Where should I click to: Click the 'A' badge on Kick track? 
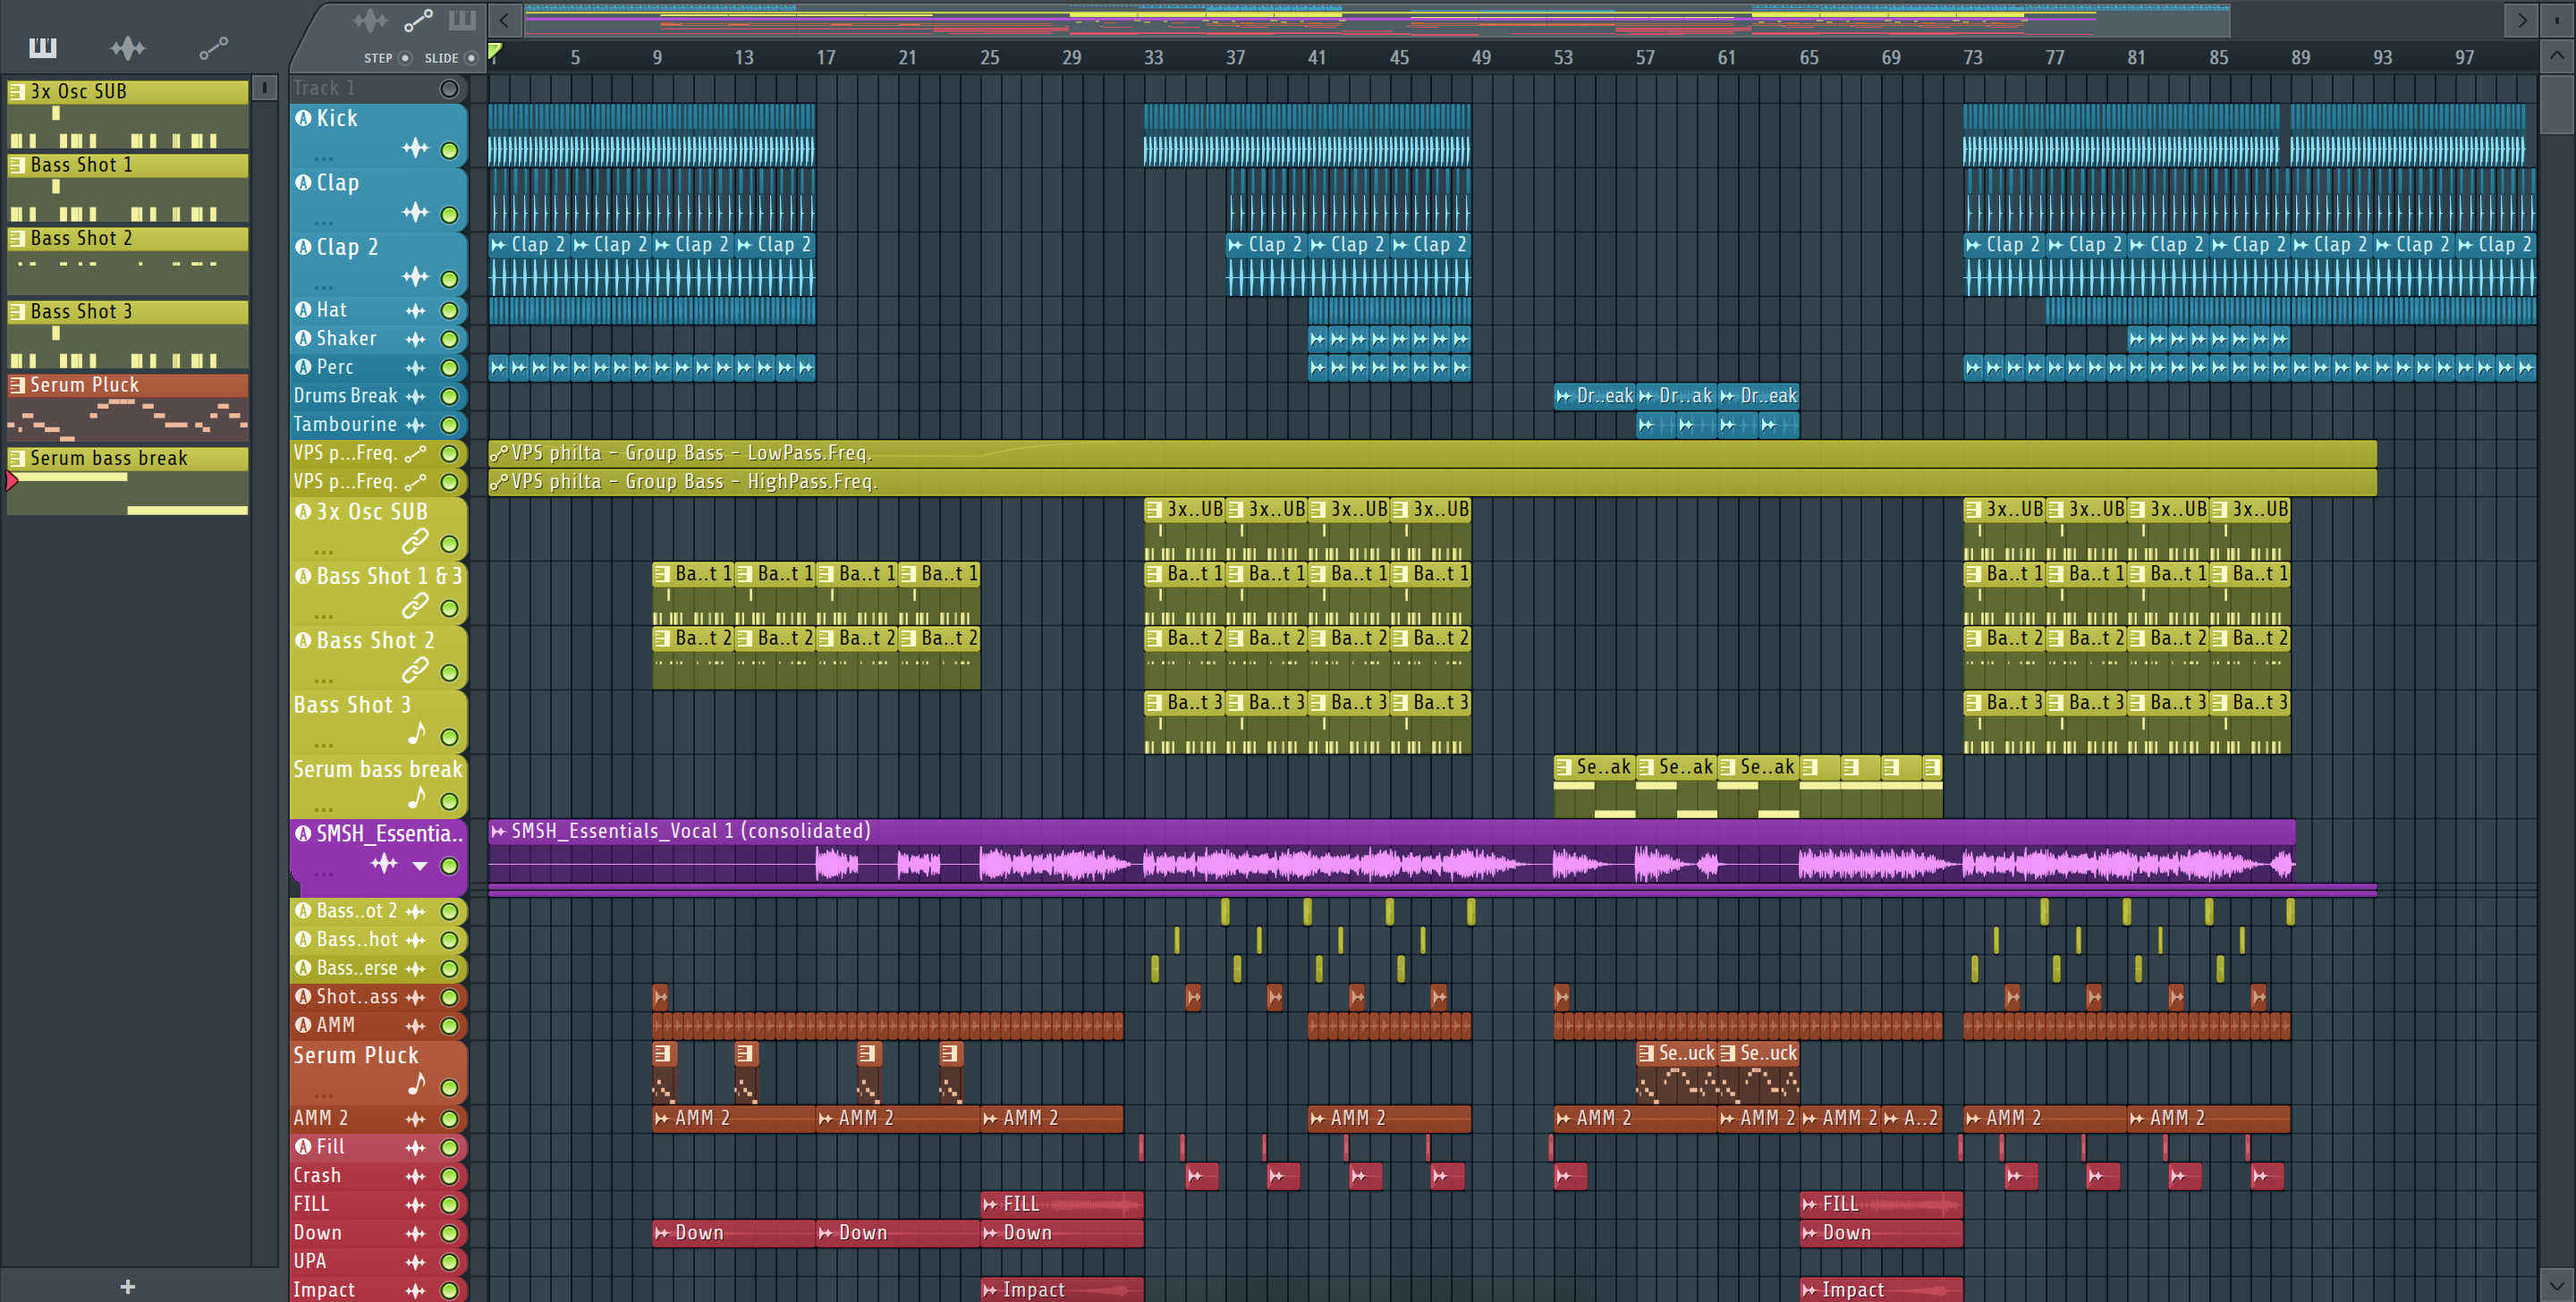(x=303, y=118)
